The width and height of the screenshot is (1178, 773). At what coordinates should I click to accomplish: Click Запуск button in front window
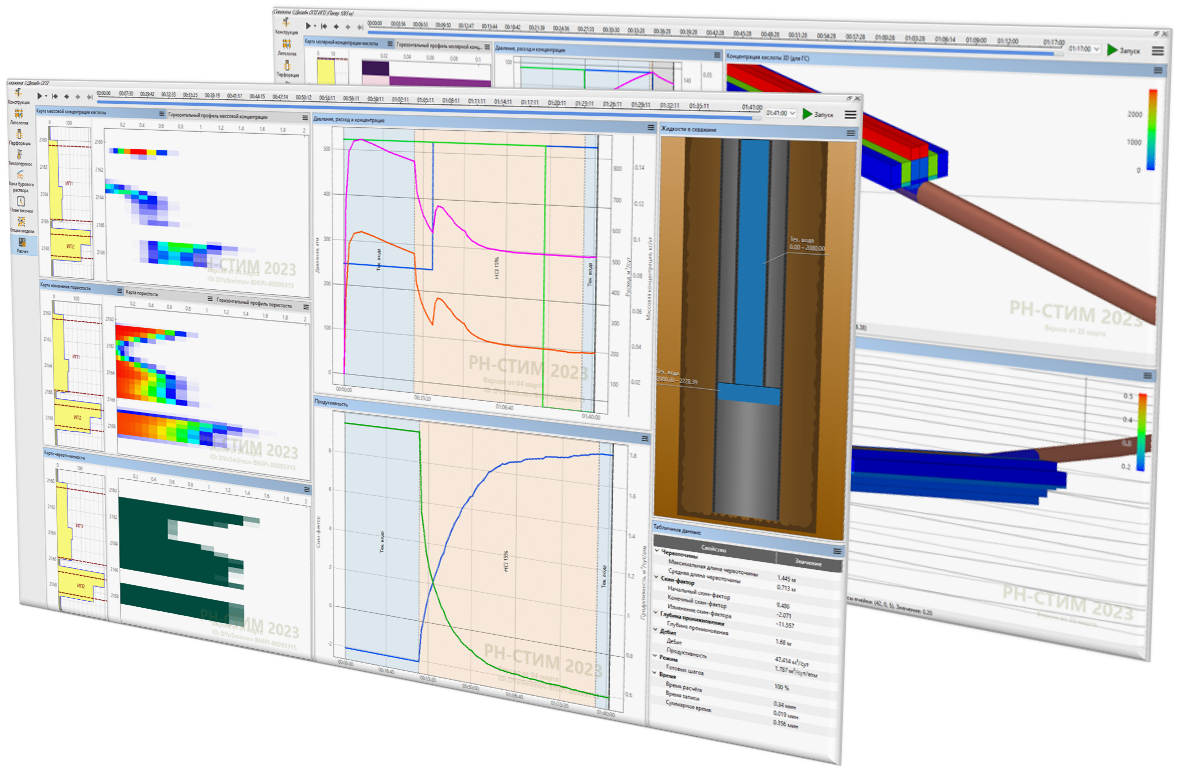point(818,114)
